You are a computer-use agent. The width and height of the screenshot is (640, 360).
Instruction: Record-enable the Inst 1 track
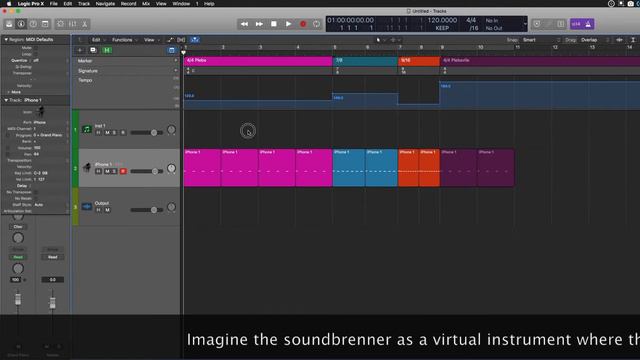tap(123, 133)
